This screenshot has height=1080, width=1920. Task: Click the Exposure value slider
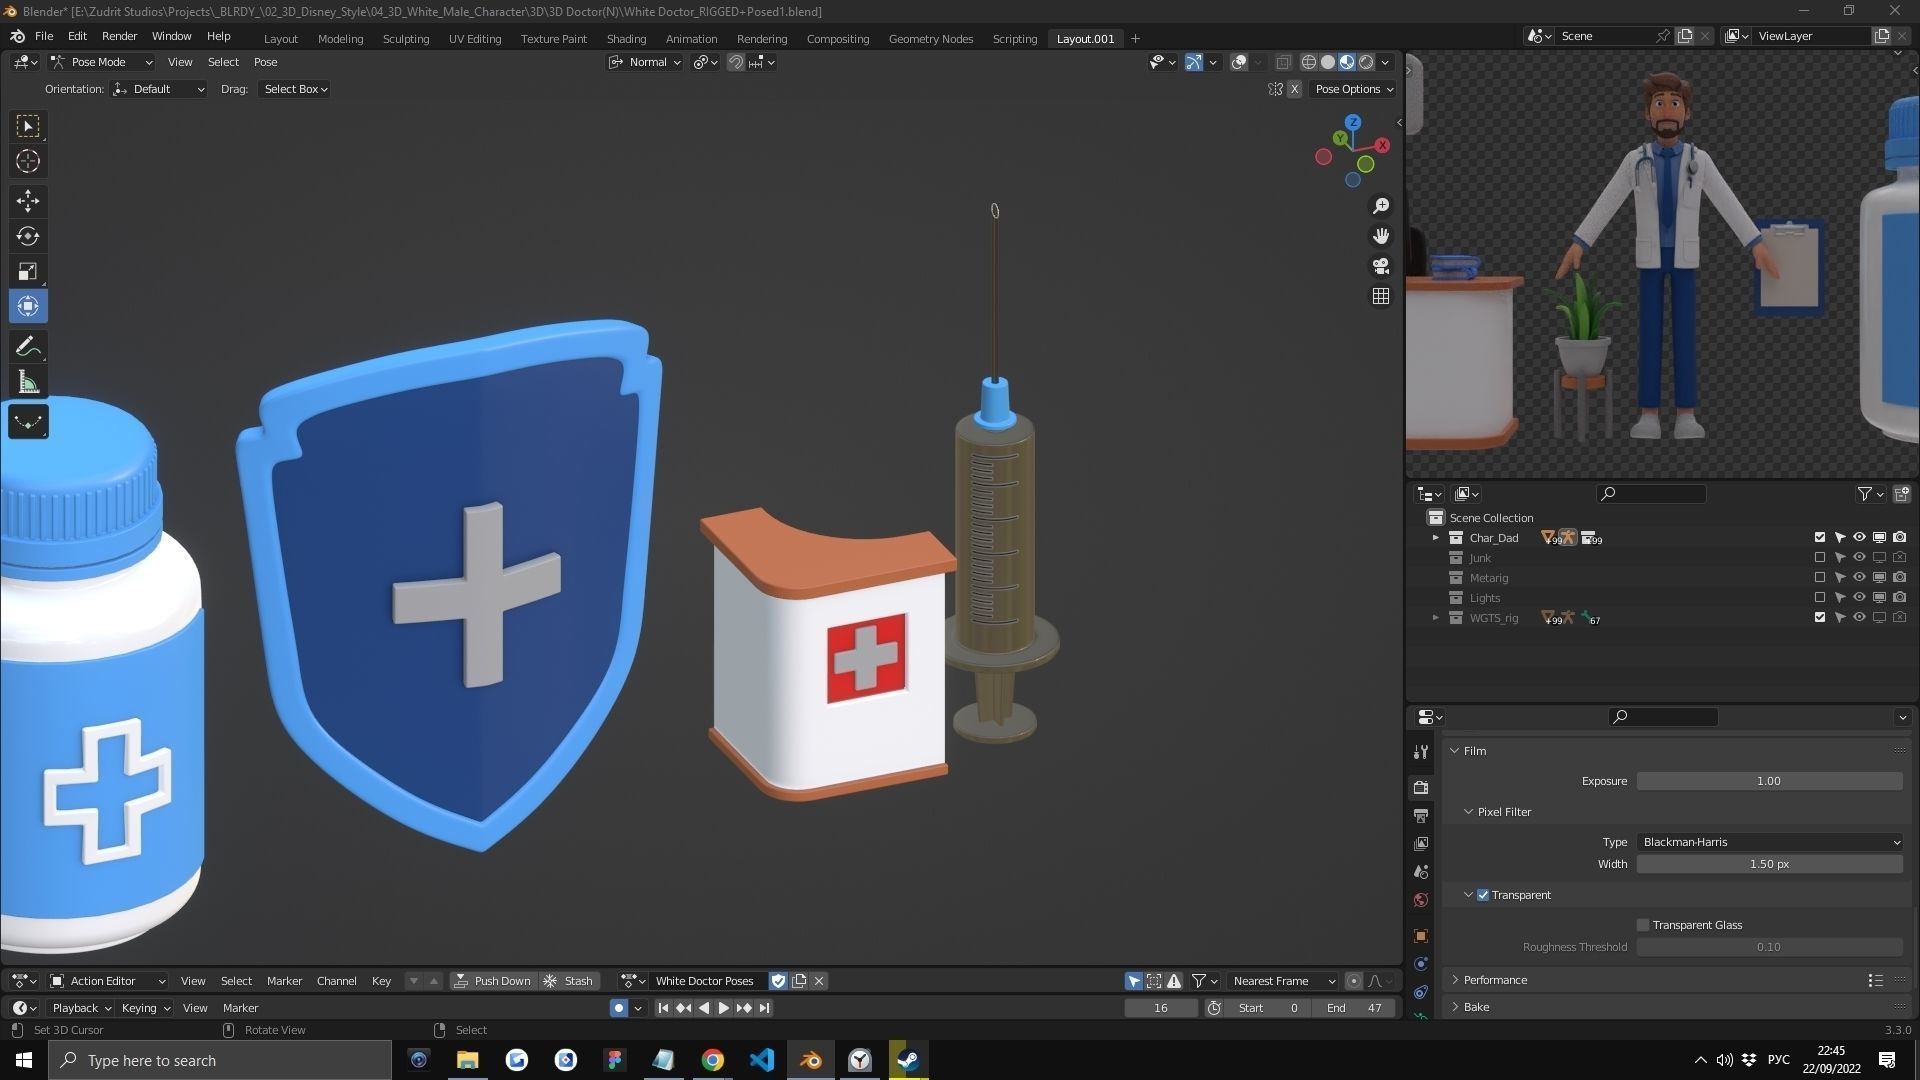[1768, 781]
